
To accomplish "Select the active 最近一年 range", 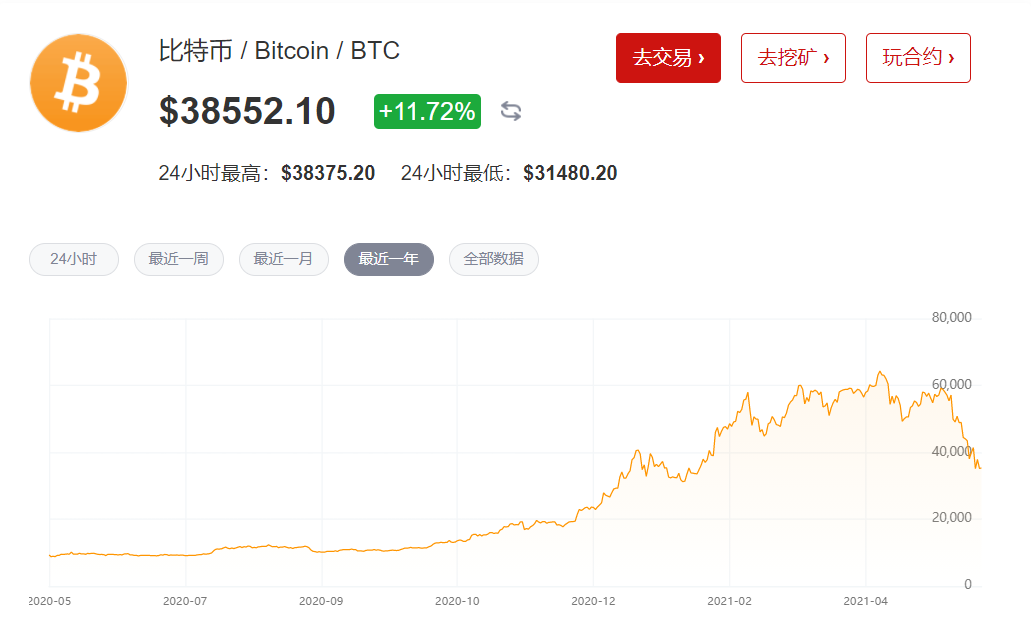I will [388, 259].
